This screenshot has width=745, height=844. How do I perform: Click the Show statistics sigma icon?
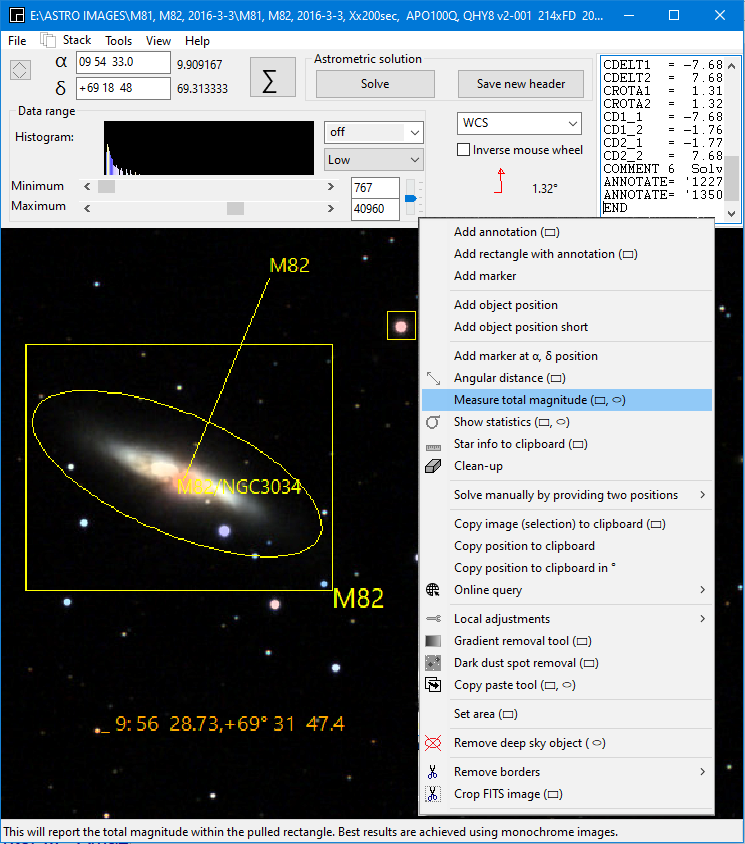(x=433, y=422)
